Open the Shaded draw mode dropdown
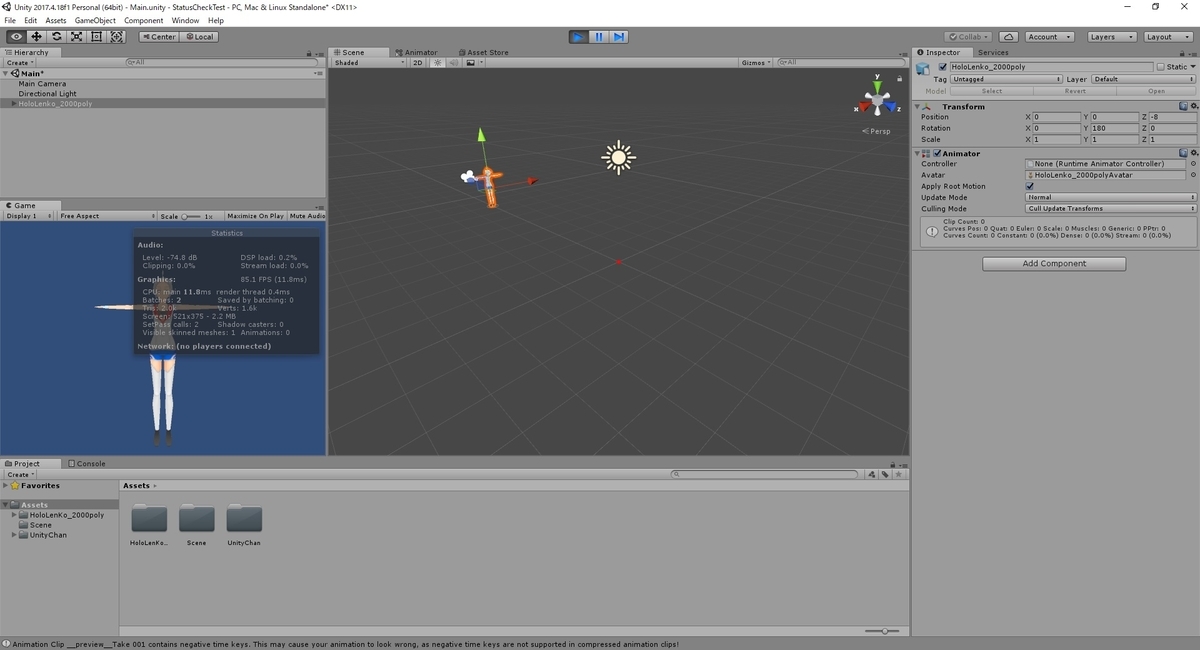Image resolution: width=1200 pixels, height=650 pixels. pos(369,62)
